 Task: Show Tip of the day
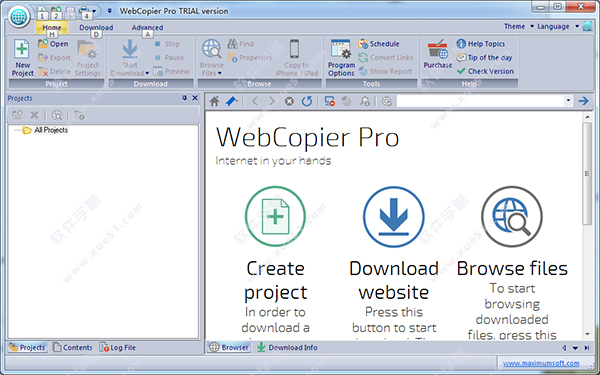click(484, 58)
